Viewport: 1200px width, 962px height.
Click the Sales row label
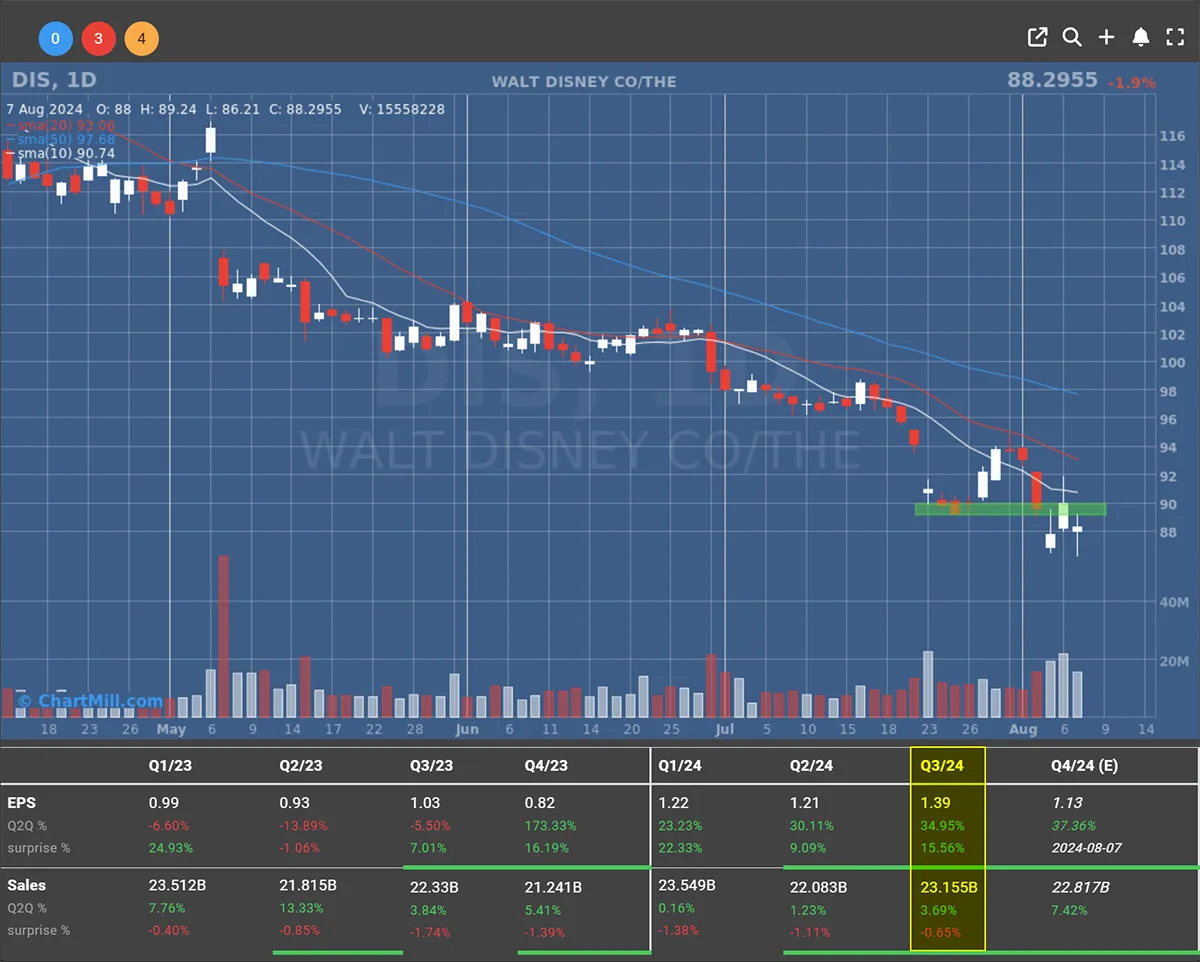[x=26, y=885]
